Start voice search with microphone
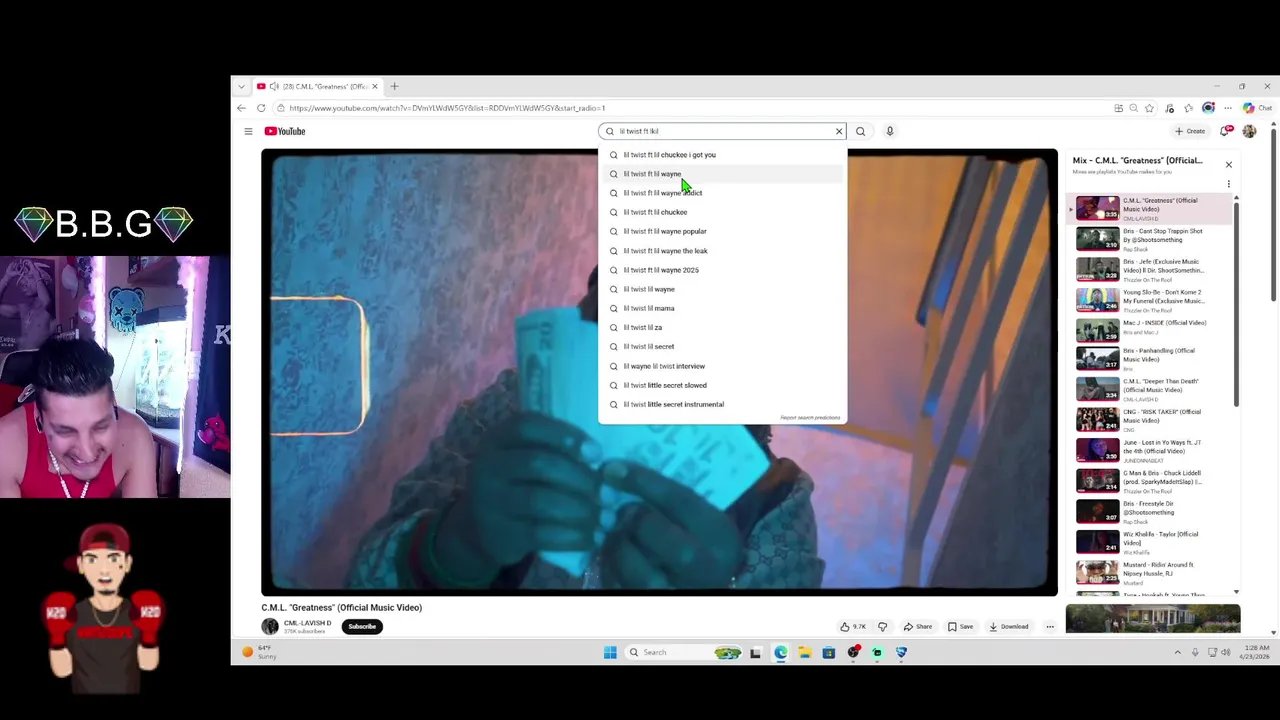This screenshot has width=1280, height=720. coord(889,131)
